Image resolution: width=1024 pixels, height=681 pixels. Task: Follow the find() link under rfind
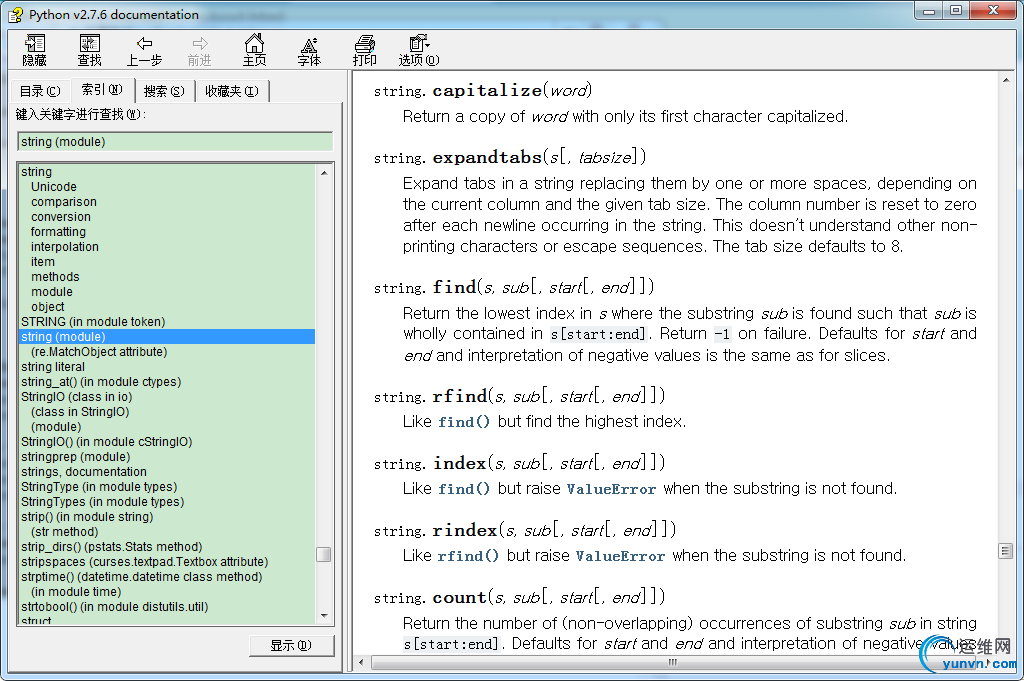click(464, 422)
